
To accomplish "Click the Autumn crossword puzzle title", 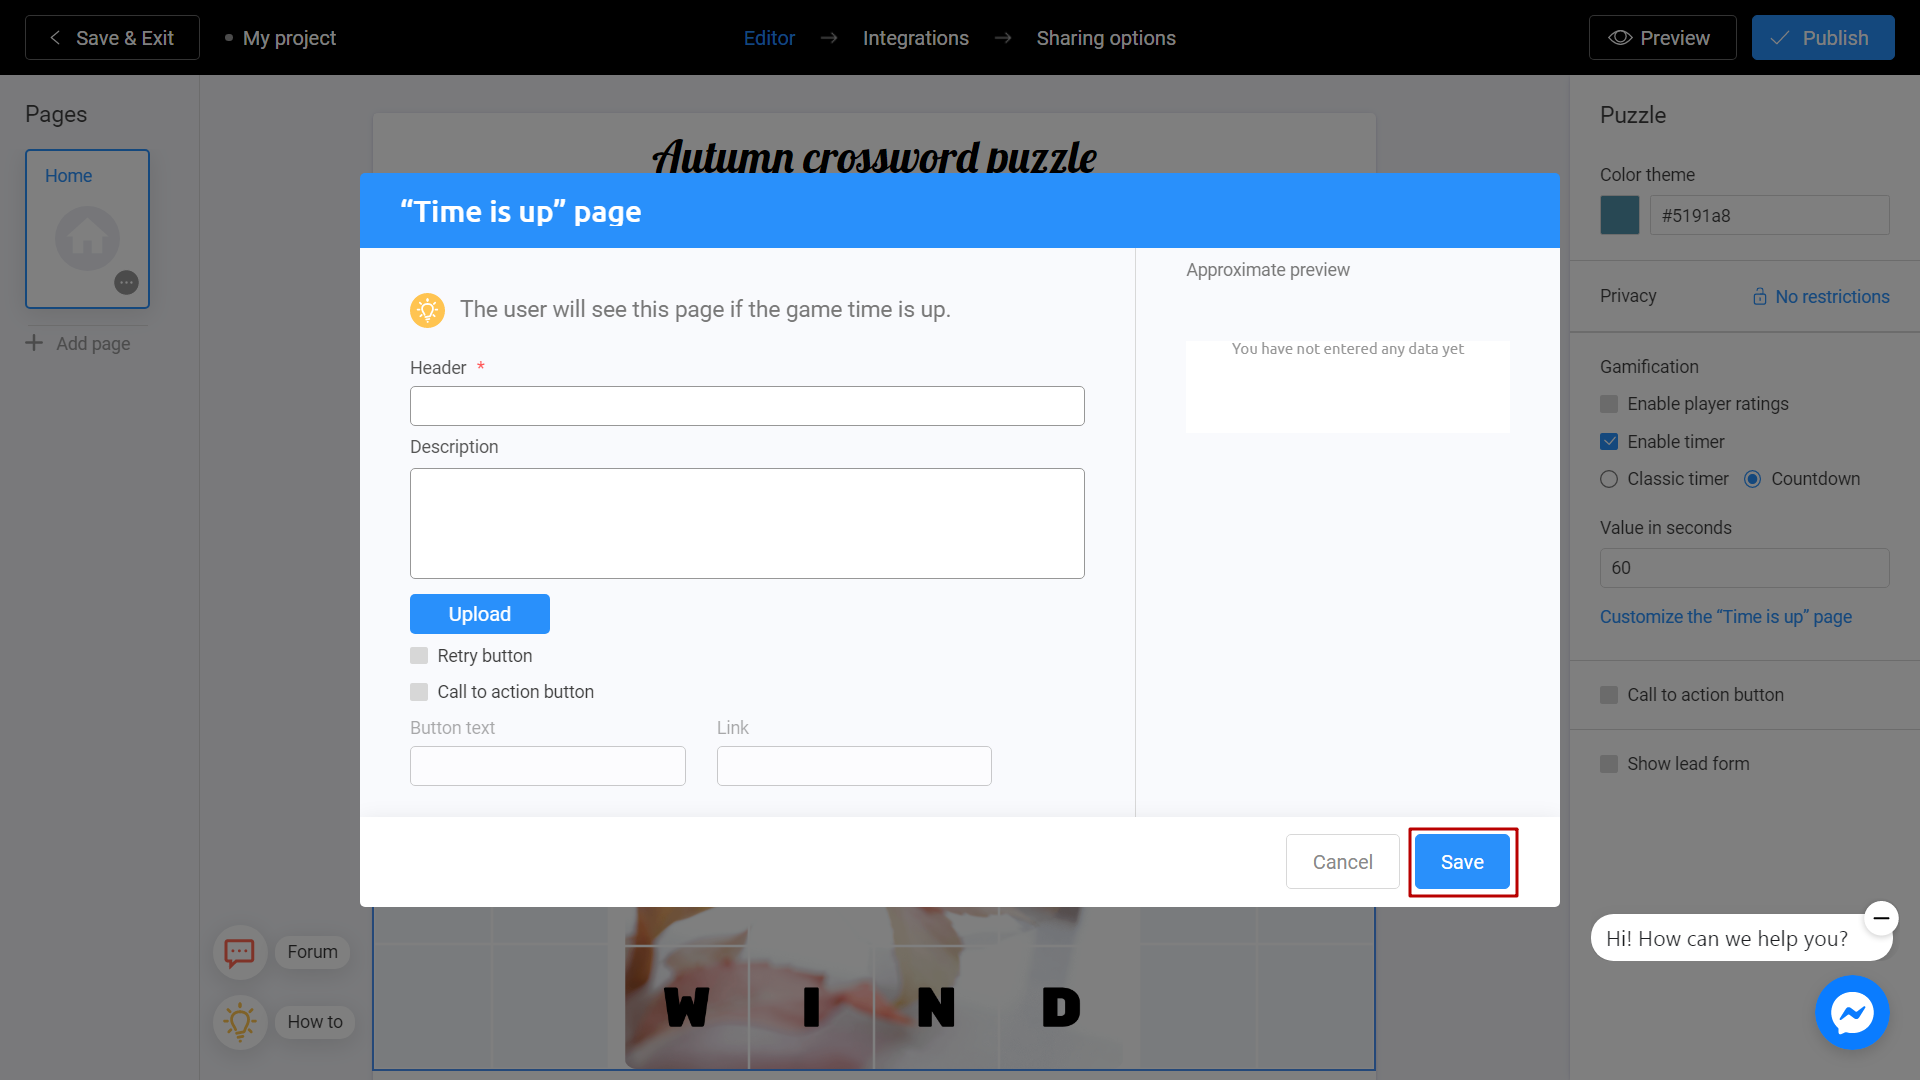I will [875, 156].
